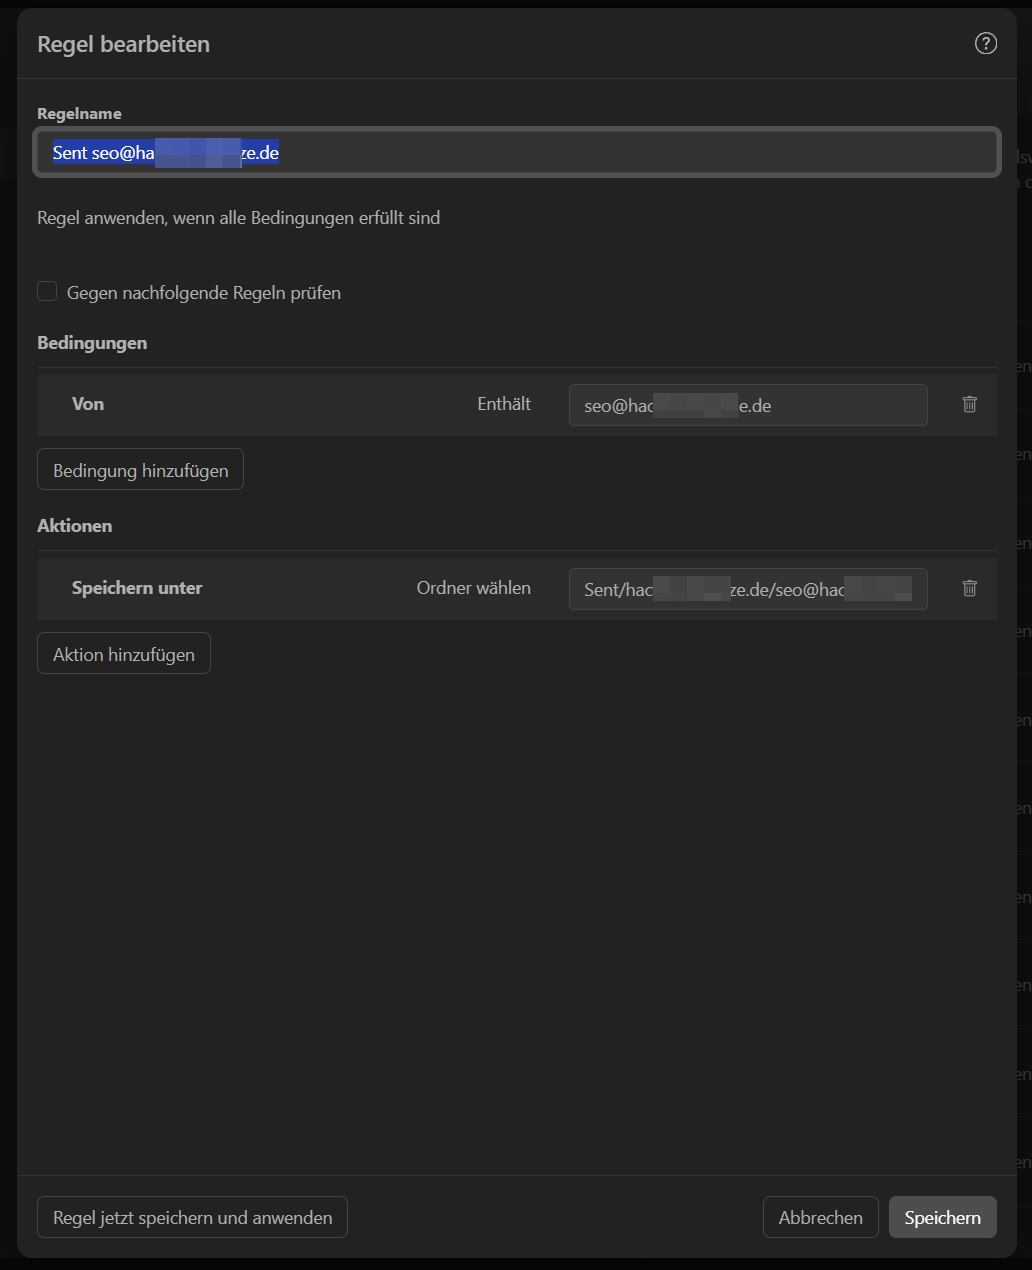Open the "Aktion hinzufügen" menu
Image resolution: width=1032 pixels, height=1270 pixels.
(124, 654)
